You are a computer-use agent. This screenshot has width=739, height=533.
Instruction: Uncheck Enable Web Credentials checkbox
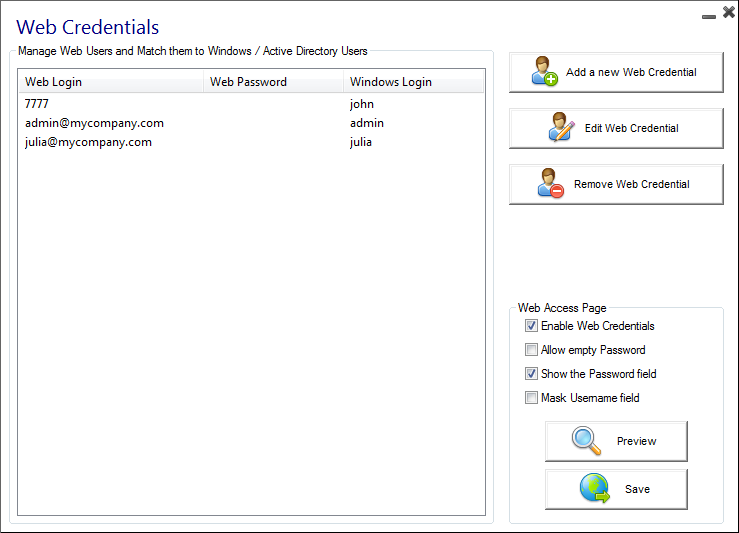532,326
